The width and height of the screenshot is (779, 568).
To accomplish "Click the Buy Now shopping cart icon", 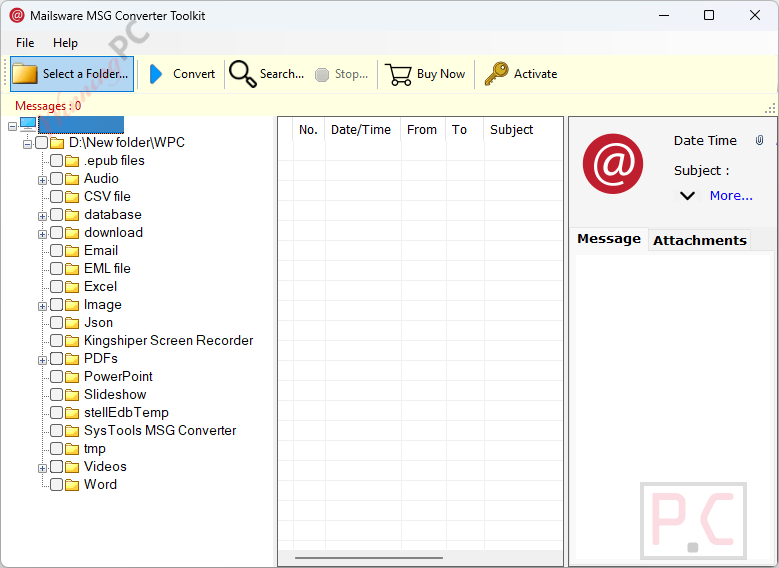I will click(398, 75).
